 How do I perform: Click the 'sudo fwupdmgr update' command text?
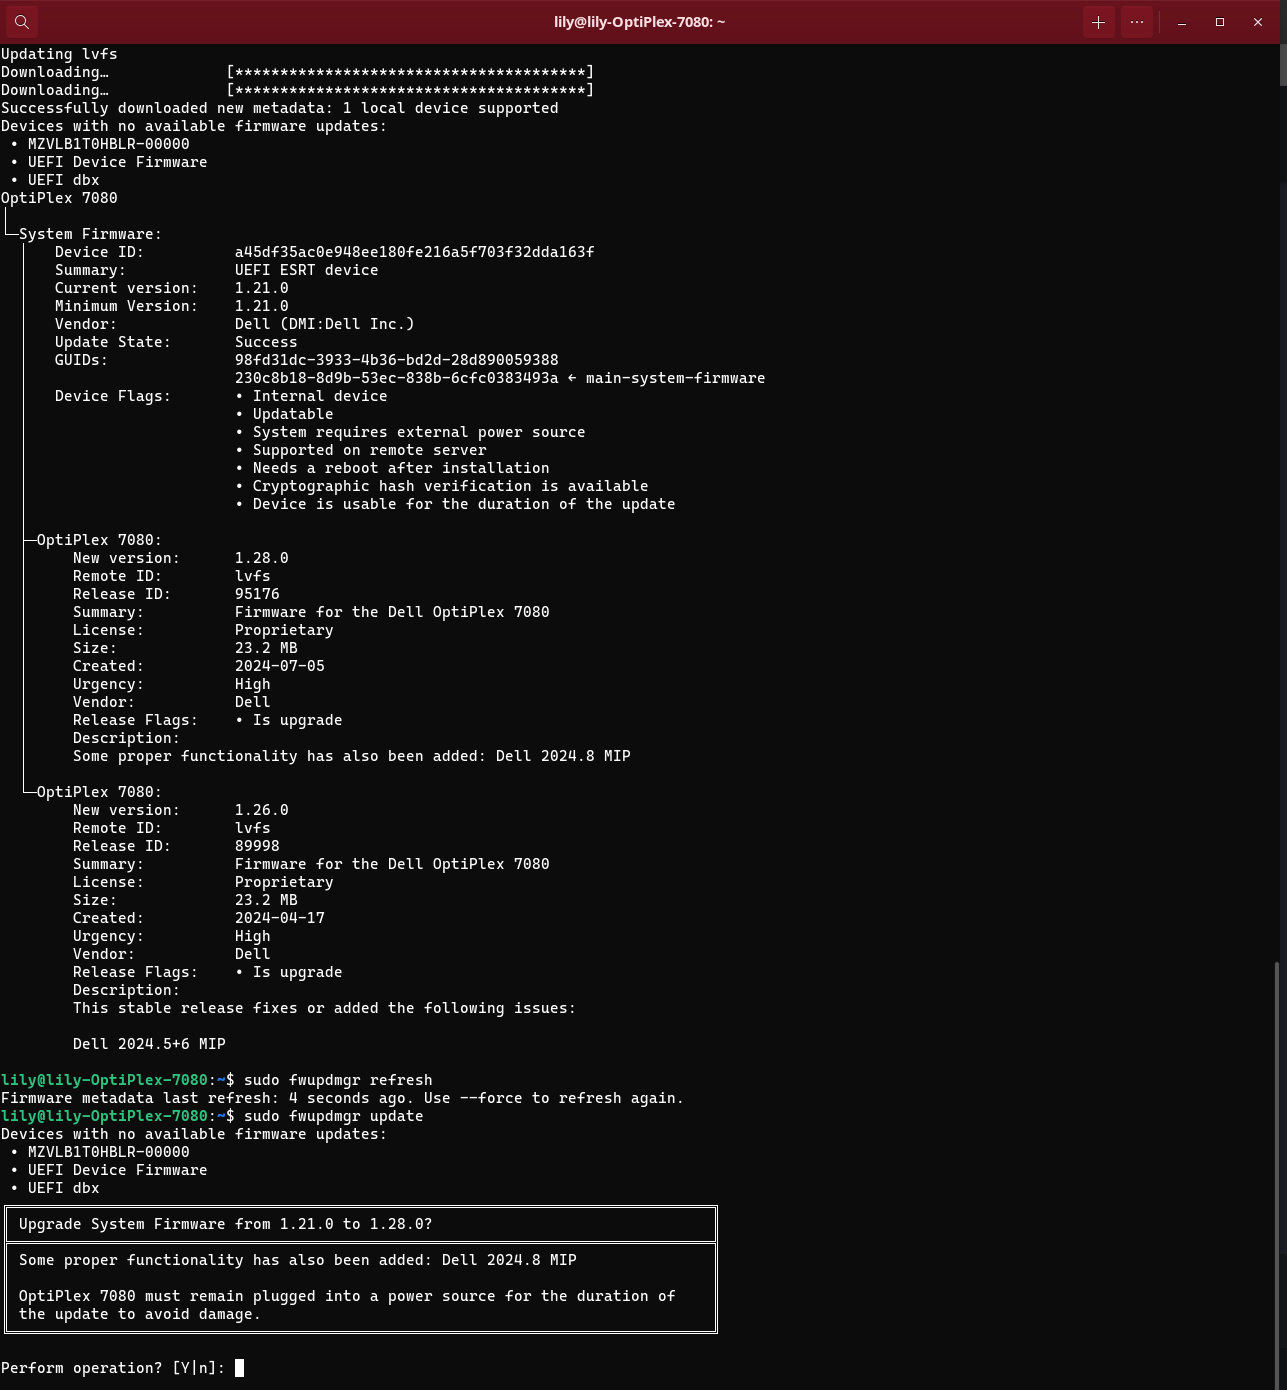333,1116
